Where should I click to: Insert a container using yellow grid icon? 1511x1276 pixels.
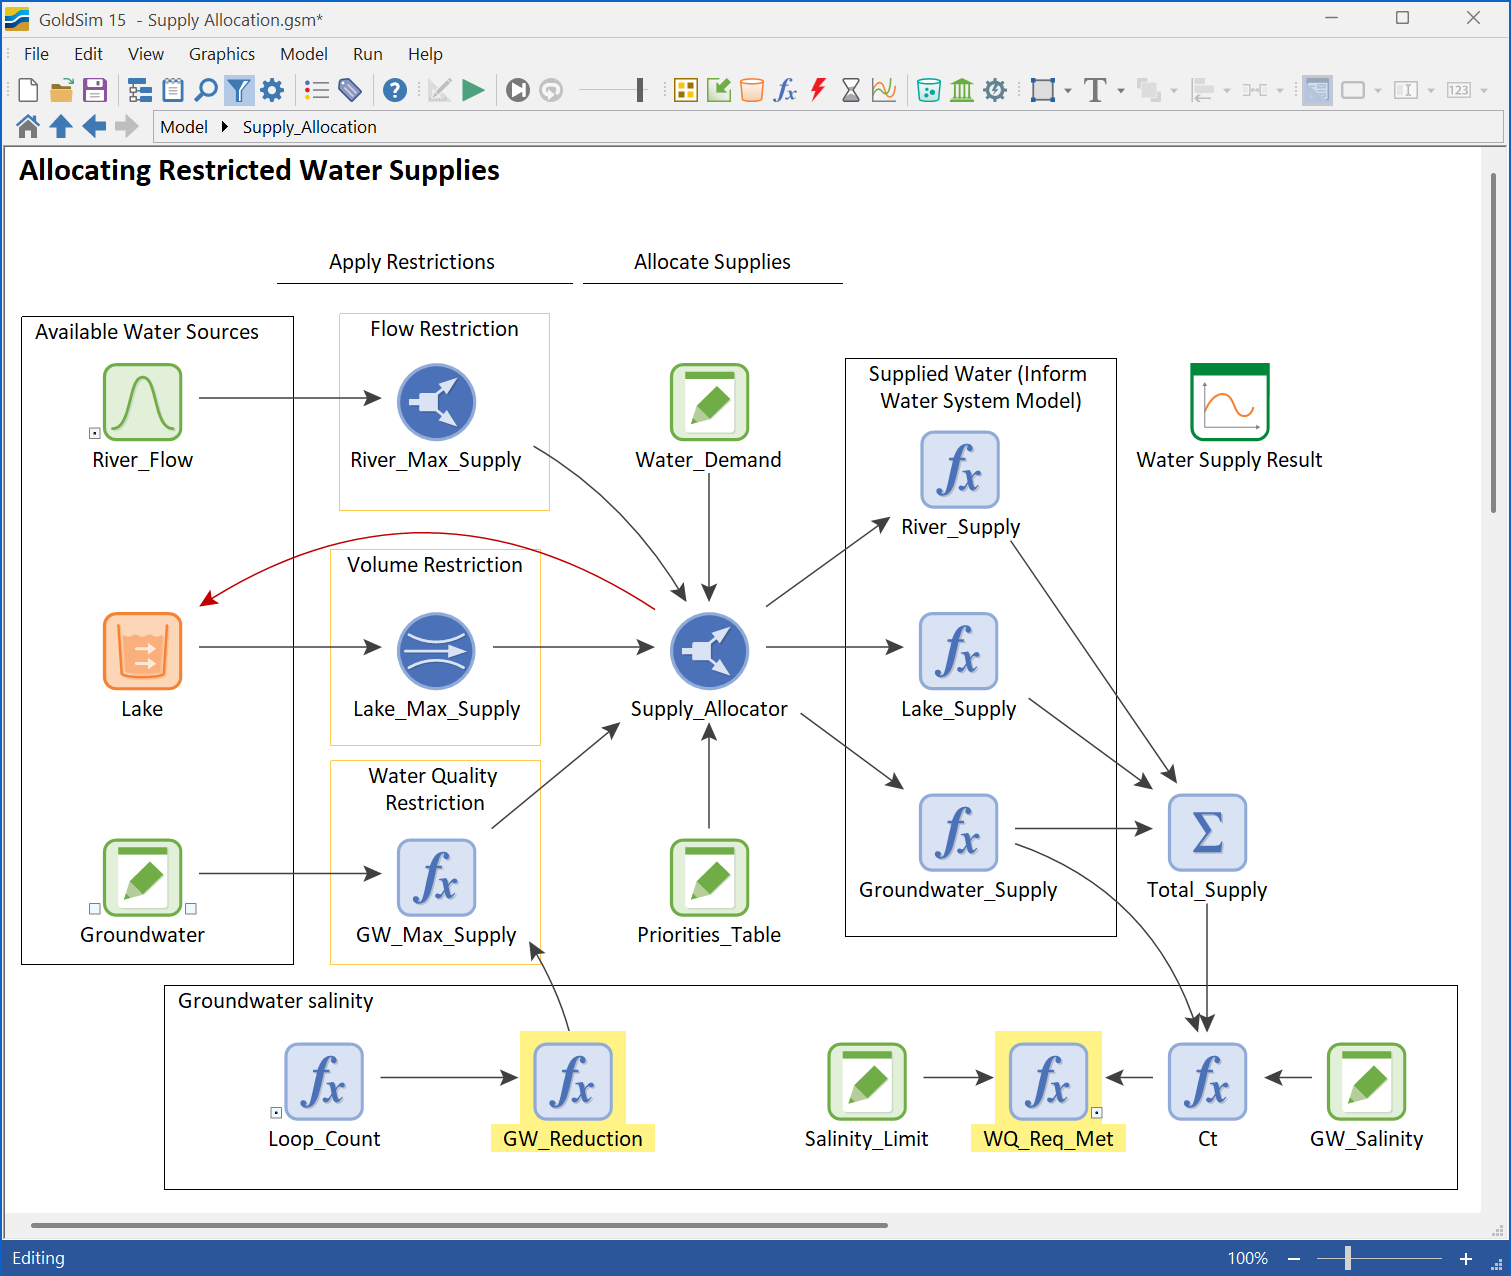point(686,90)
